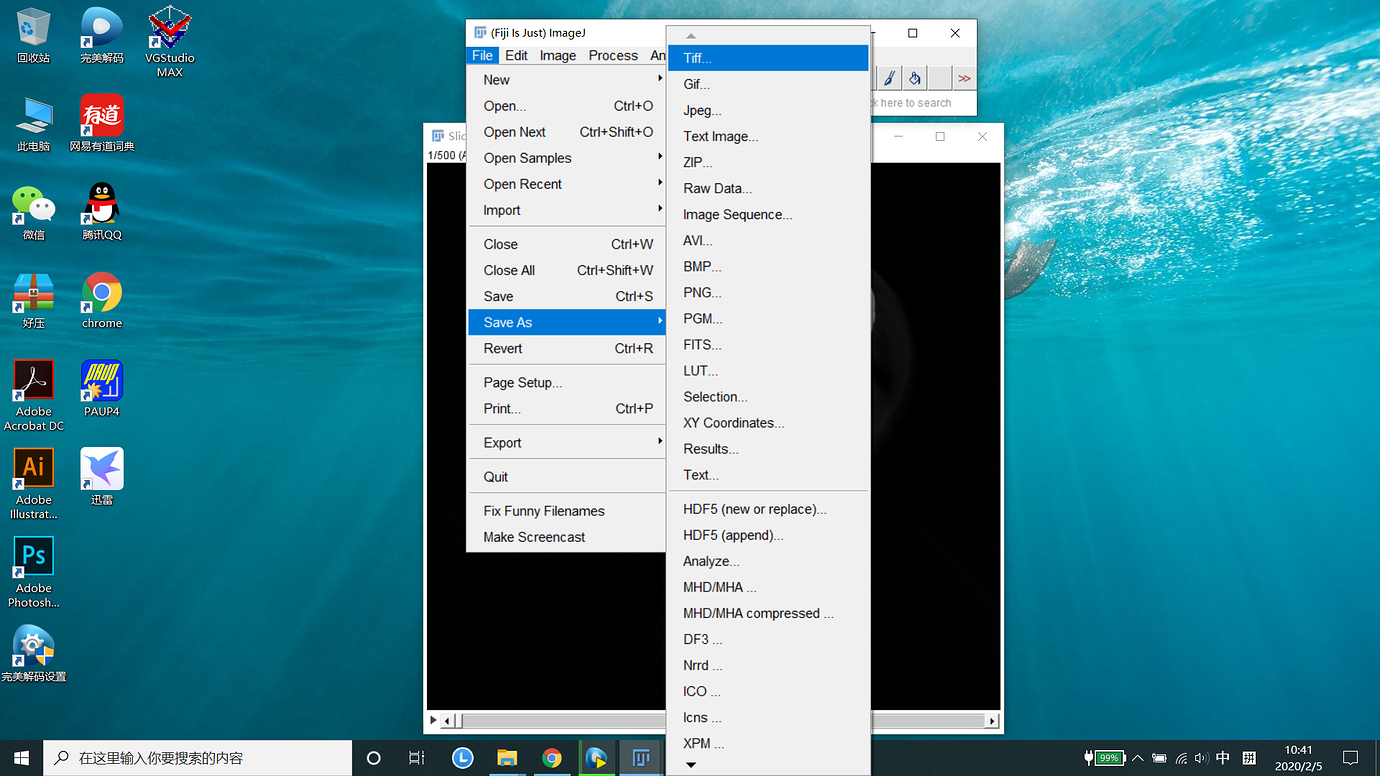Viewport: 1380px width, 776px height.
Task: Select Image Sequence... save option
Action: [737, 215]
